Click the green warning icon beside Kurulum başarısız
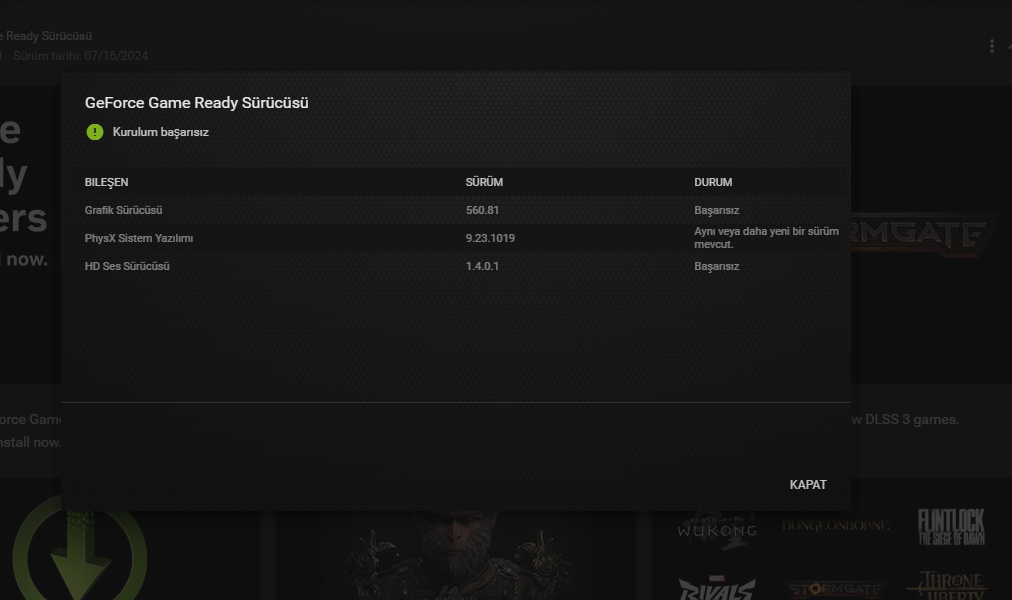The width and height of the screenshot is (1012, 600). (x=95, y=132)
